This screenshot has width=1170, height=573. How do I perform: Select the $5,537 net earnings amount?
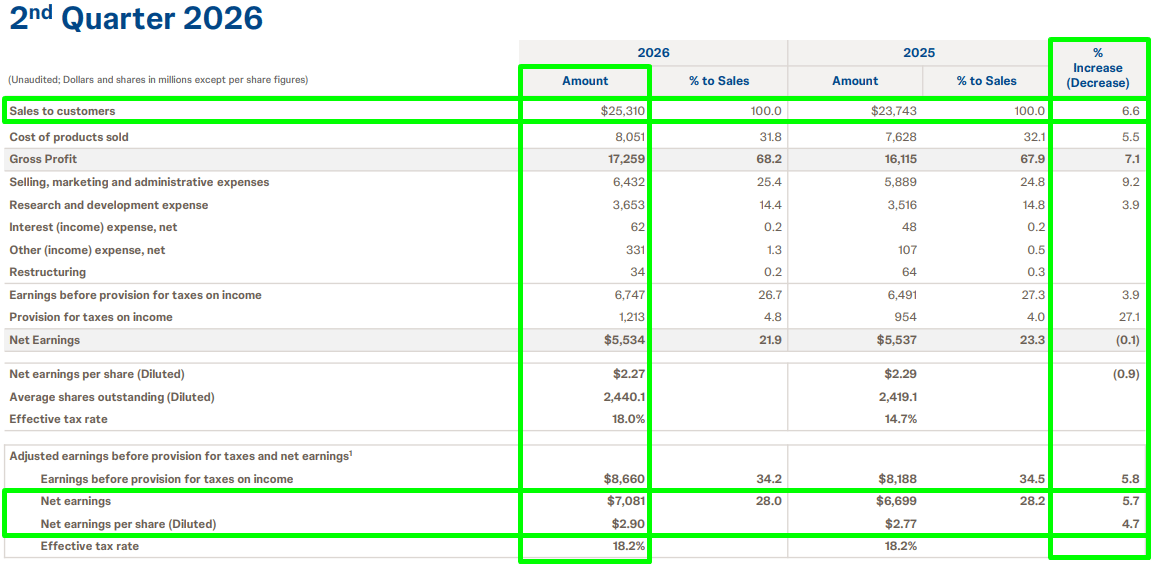tap(897, 340)
